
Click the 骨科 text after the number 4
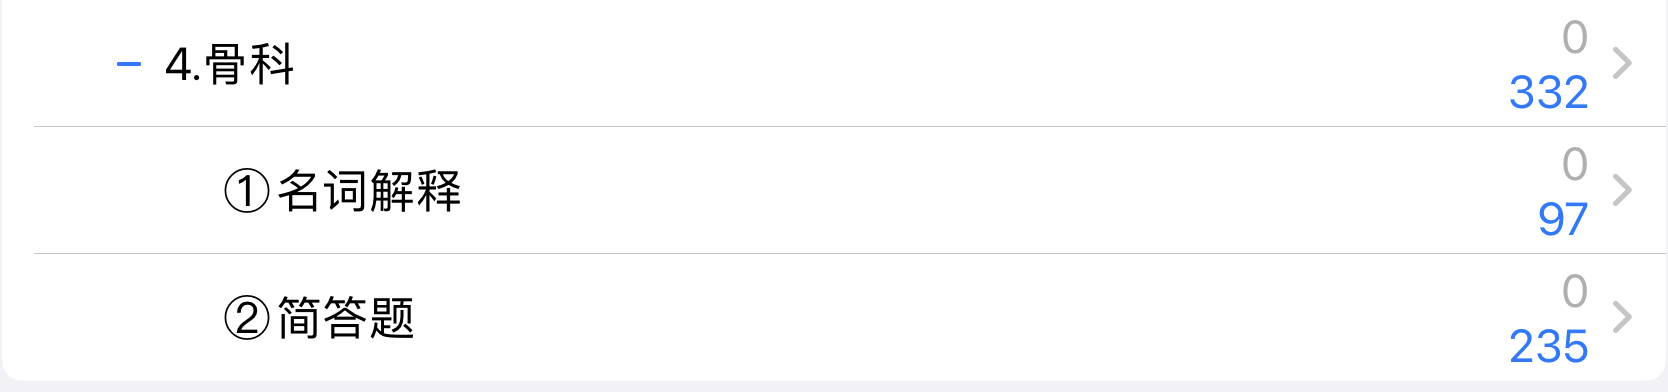pos(250,65)
